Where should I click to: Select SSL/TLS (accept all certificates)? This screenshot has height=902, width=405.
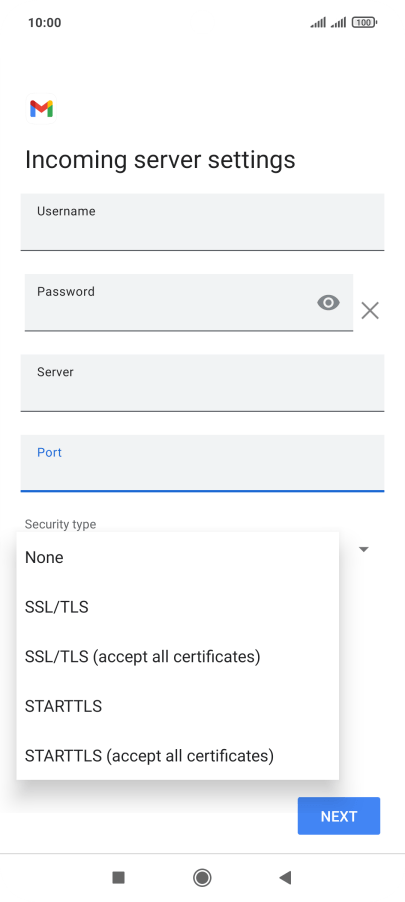(x=178, y=656)
